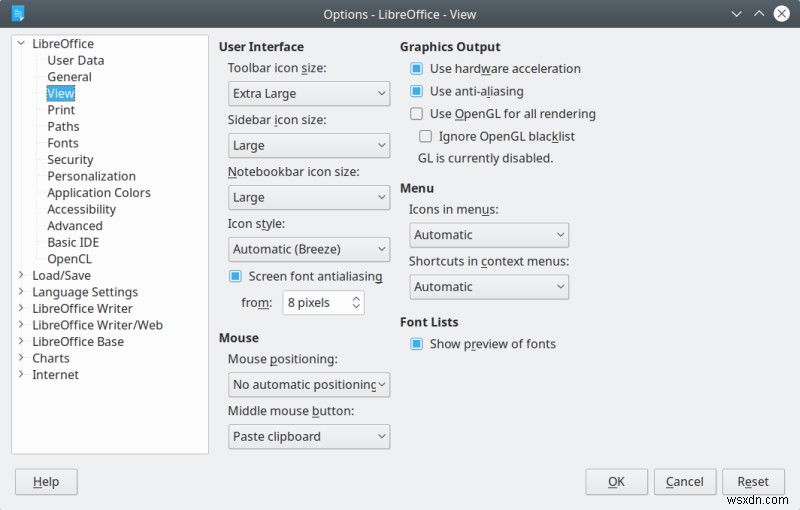The width and height of the screenshot is (800, 510).
Task: Expand the LibreOffice Base tree node
Action: 21,341
